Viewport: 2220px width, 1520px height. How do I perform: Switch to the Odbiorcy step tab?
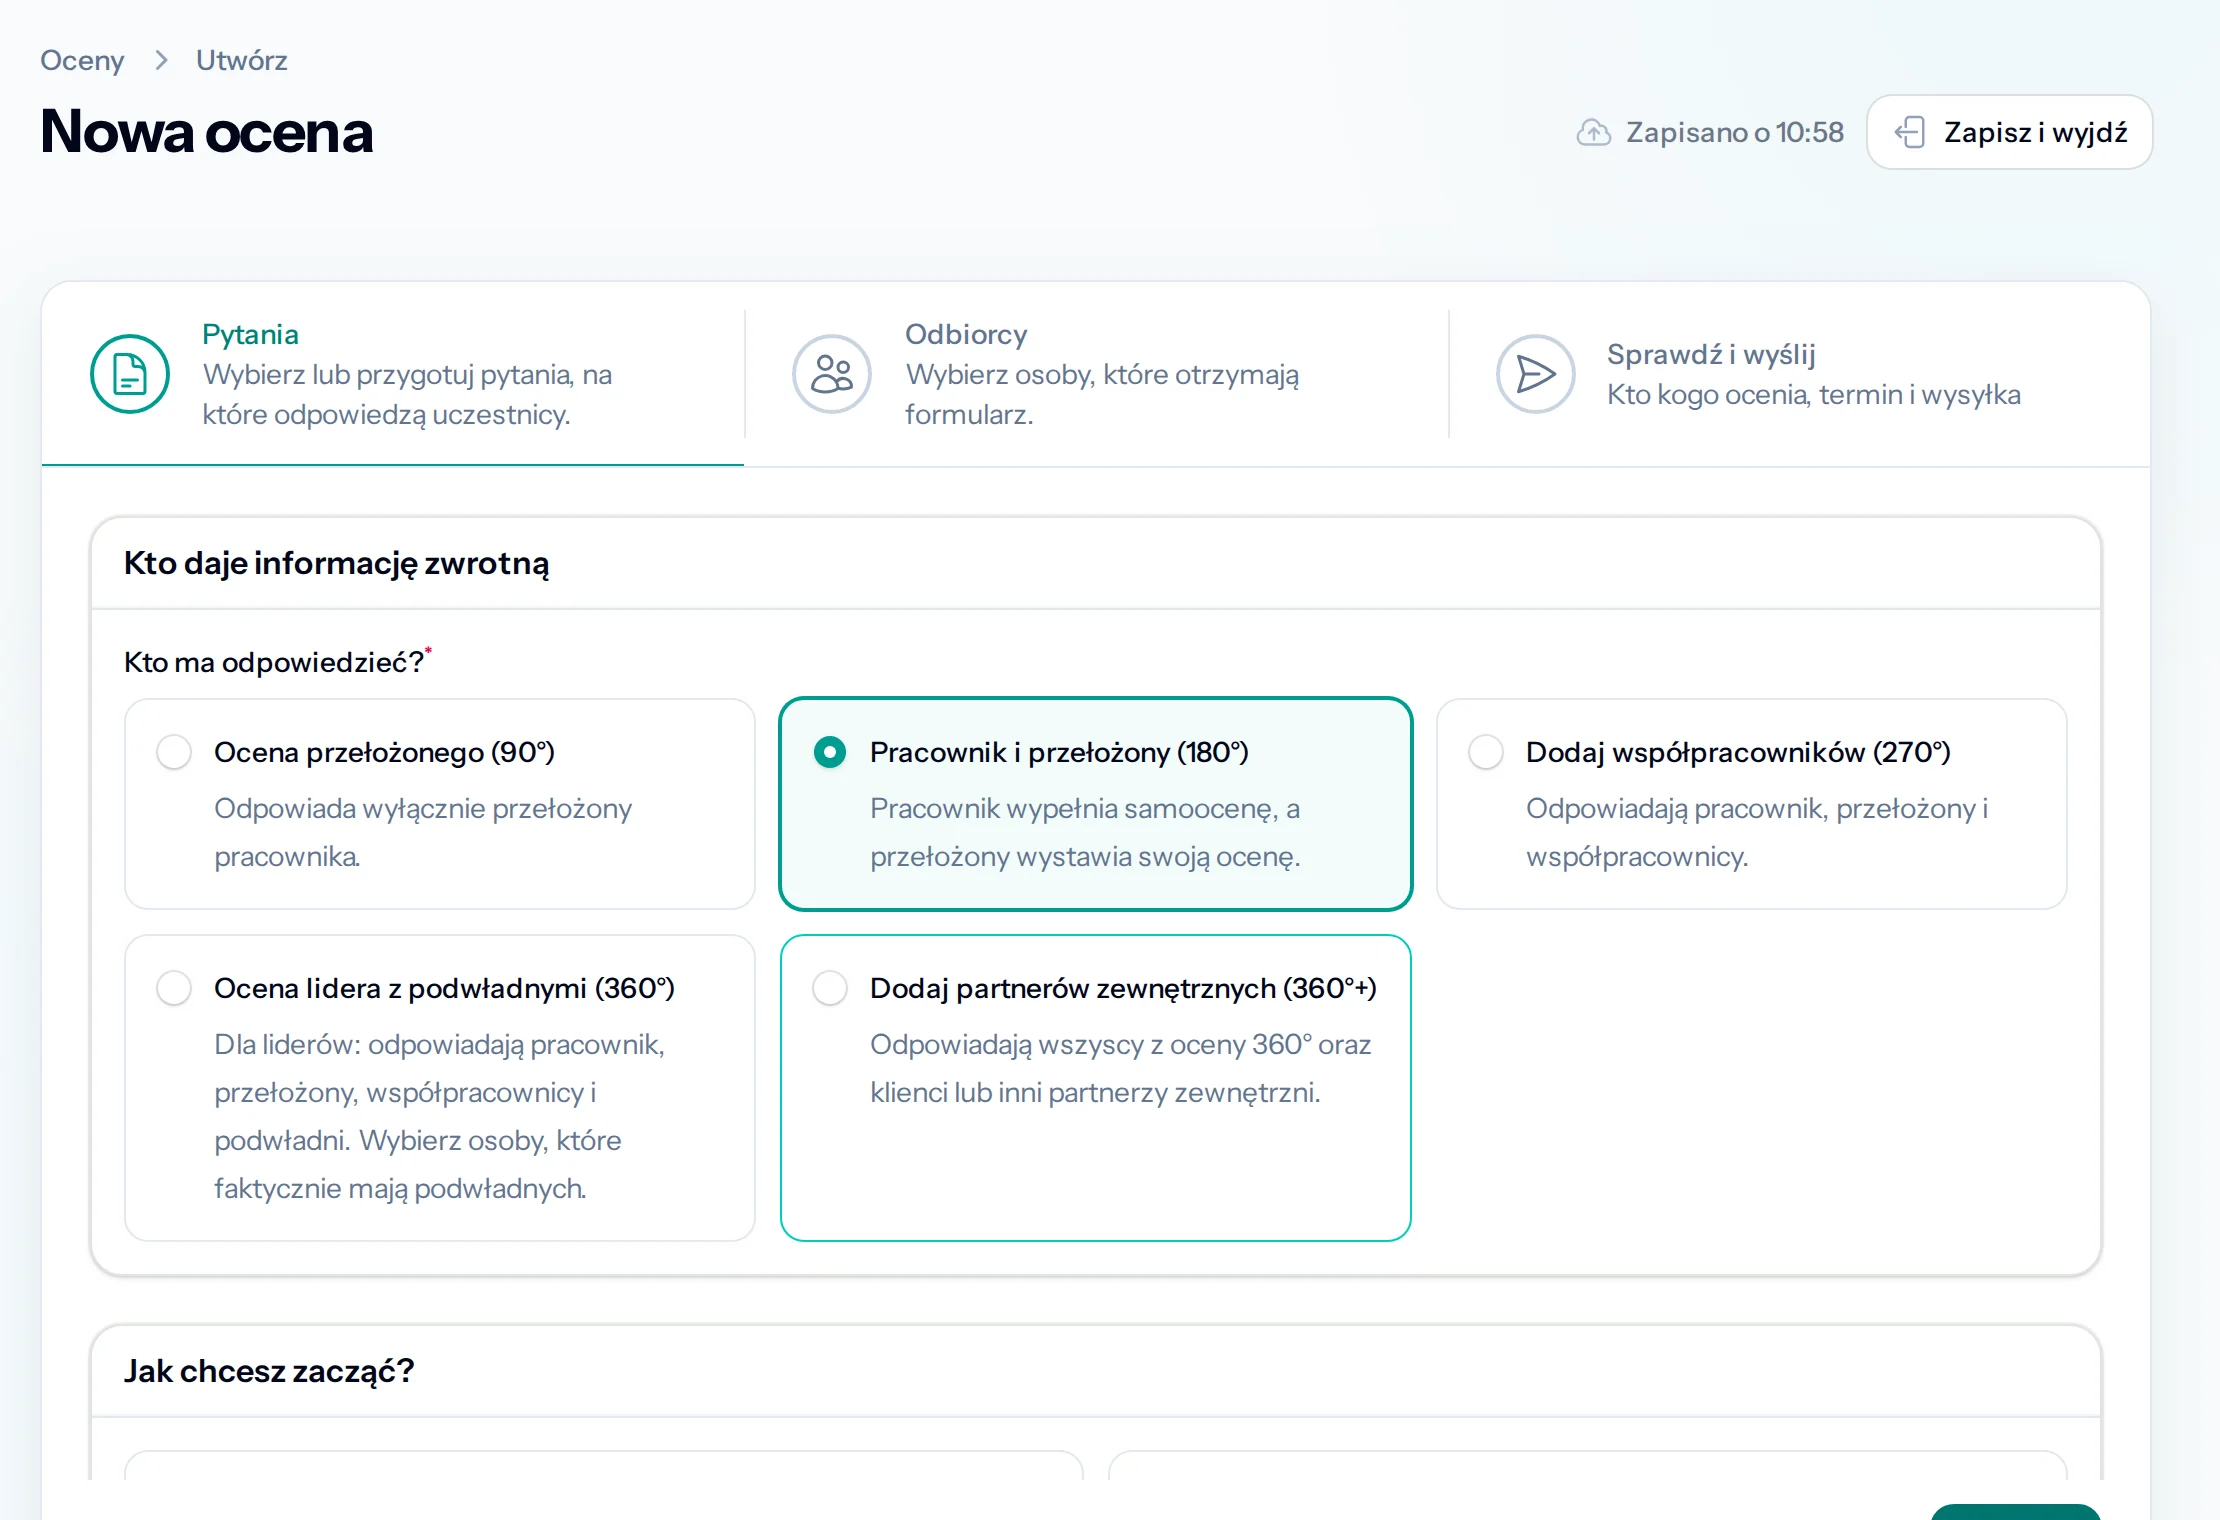(x=1096, y=374)
